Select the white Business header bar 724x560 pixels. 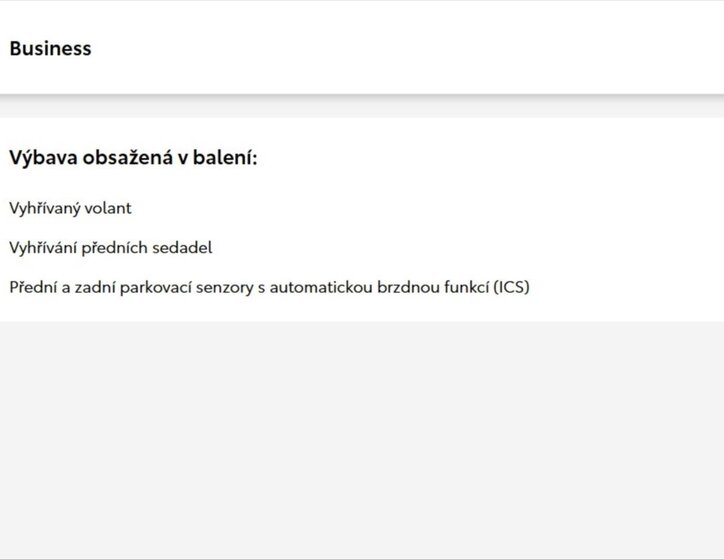click(x=400, y=48)
